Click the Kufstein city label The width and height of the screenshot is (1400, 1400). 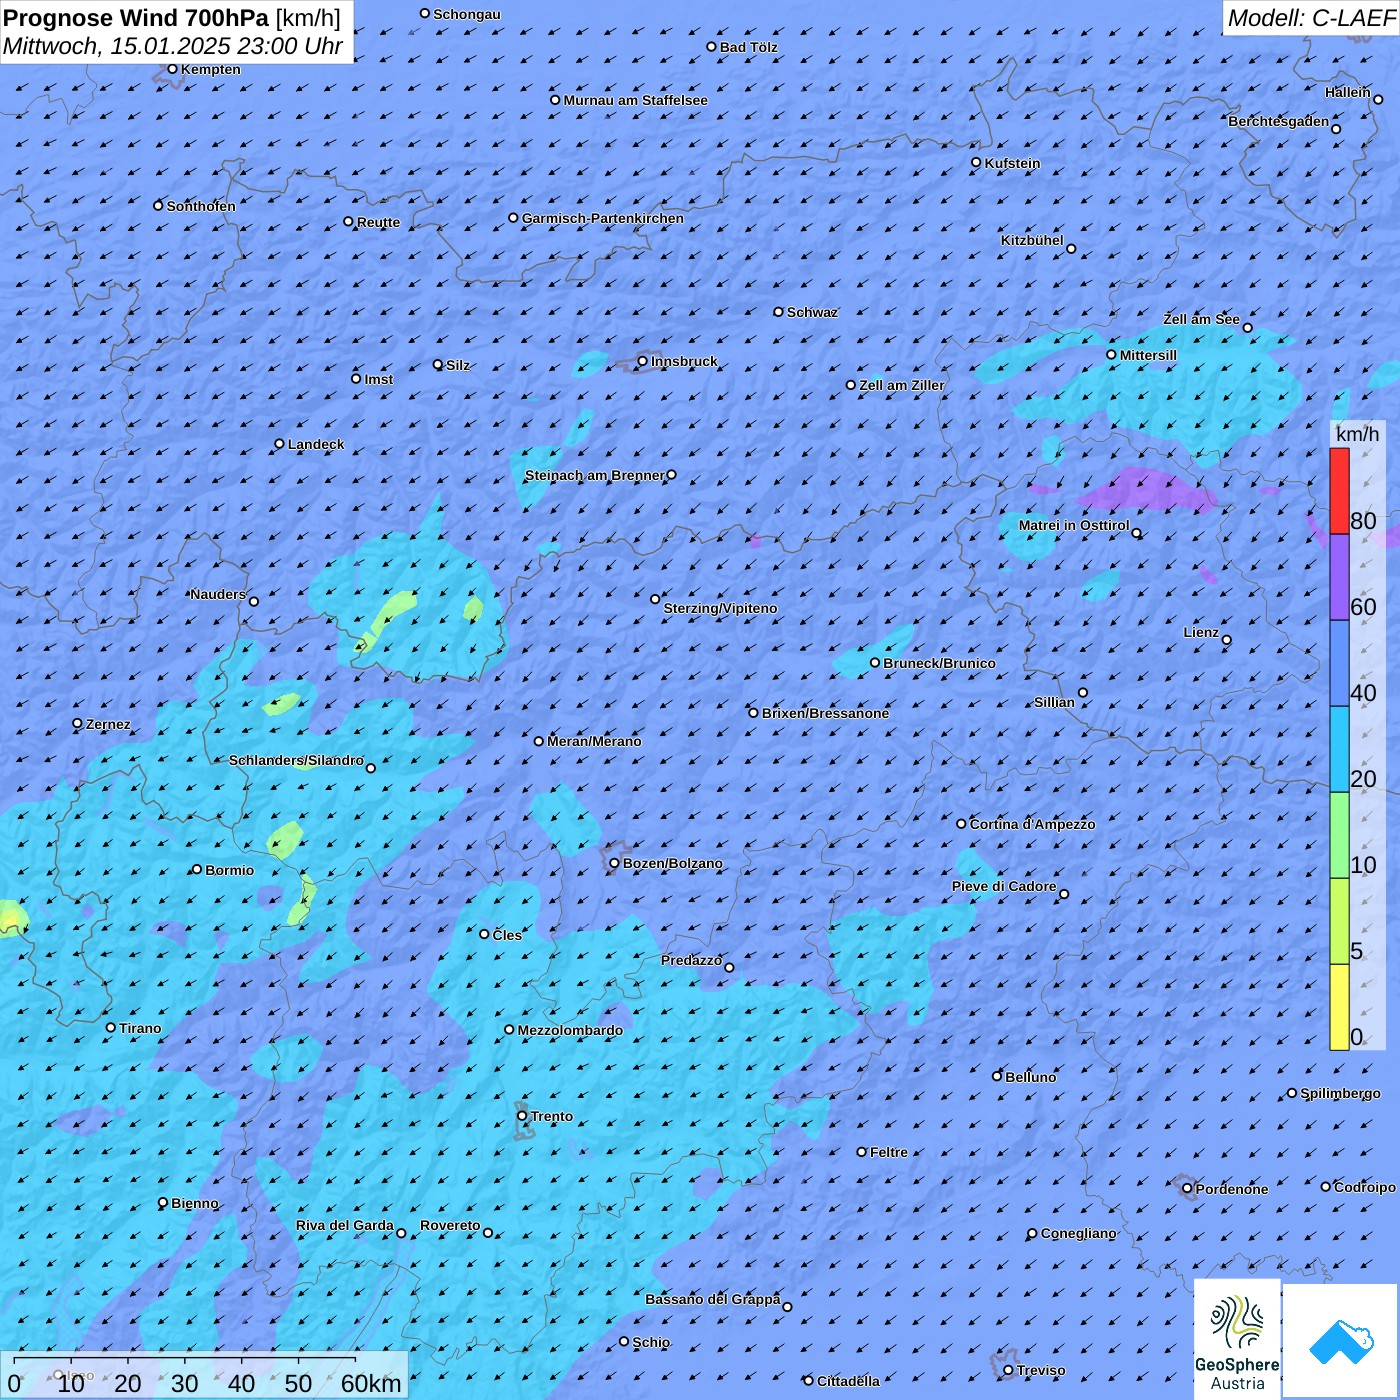1012,163
